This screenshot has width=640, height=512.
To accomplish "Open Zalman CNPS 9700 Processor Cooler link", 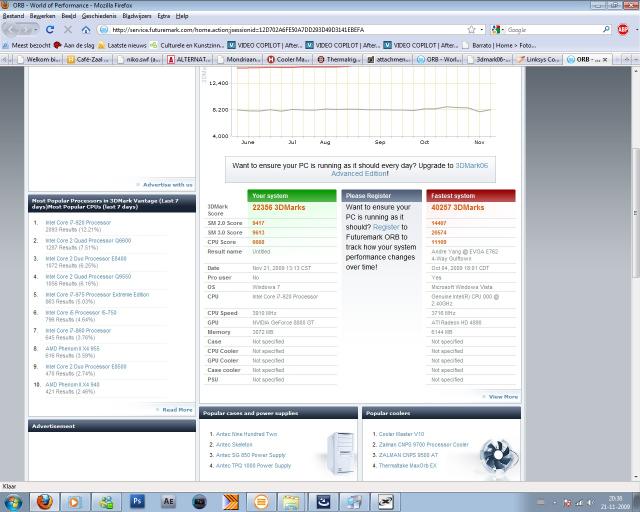I will 424,444.
